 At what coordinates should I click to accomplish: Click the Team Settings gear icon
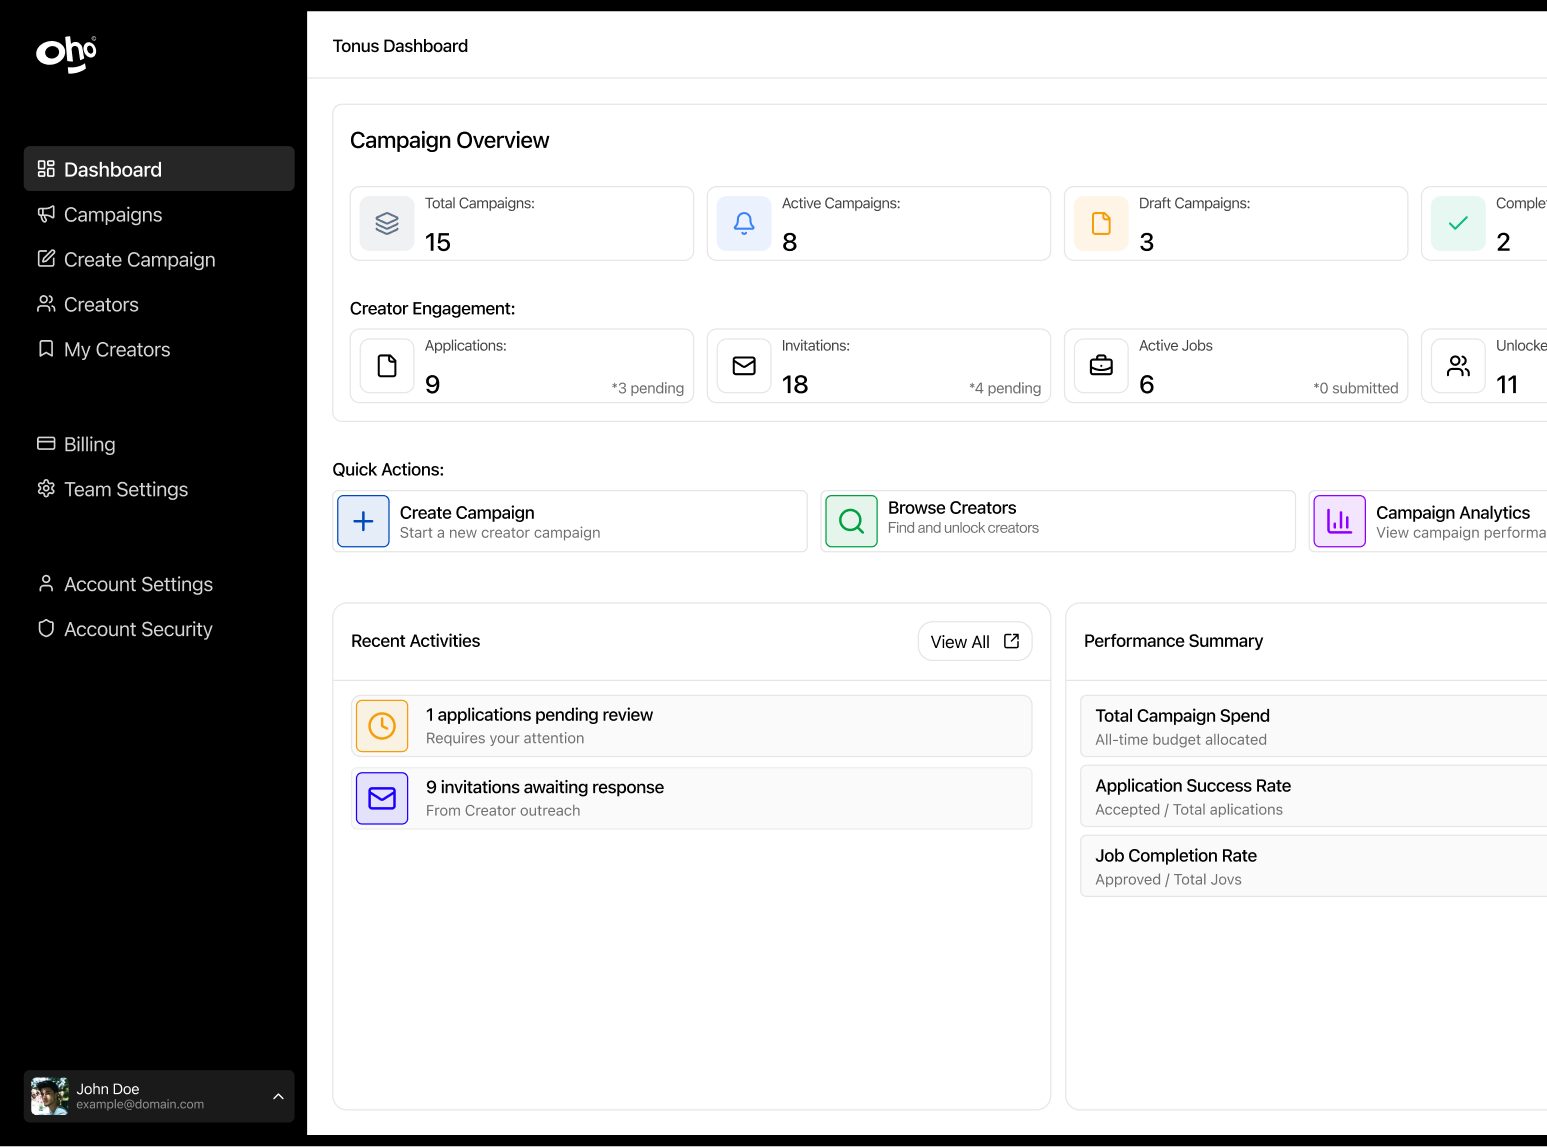coord(46,489)
